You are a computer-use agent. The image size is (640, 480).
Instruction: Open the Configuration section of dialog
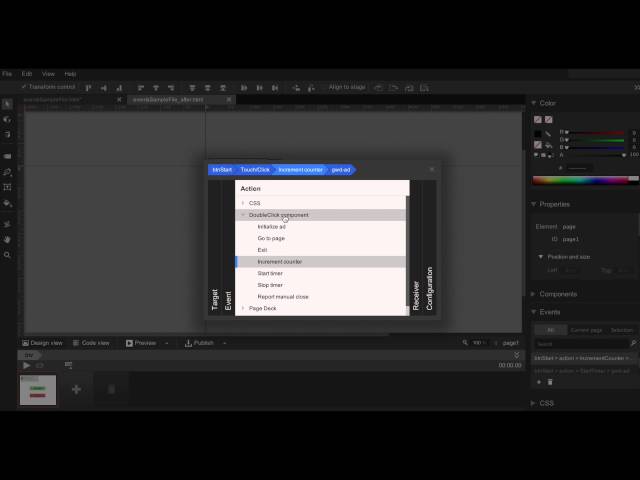tap(429, 247)
